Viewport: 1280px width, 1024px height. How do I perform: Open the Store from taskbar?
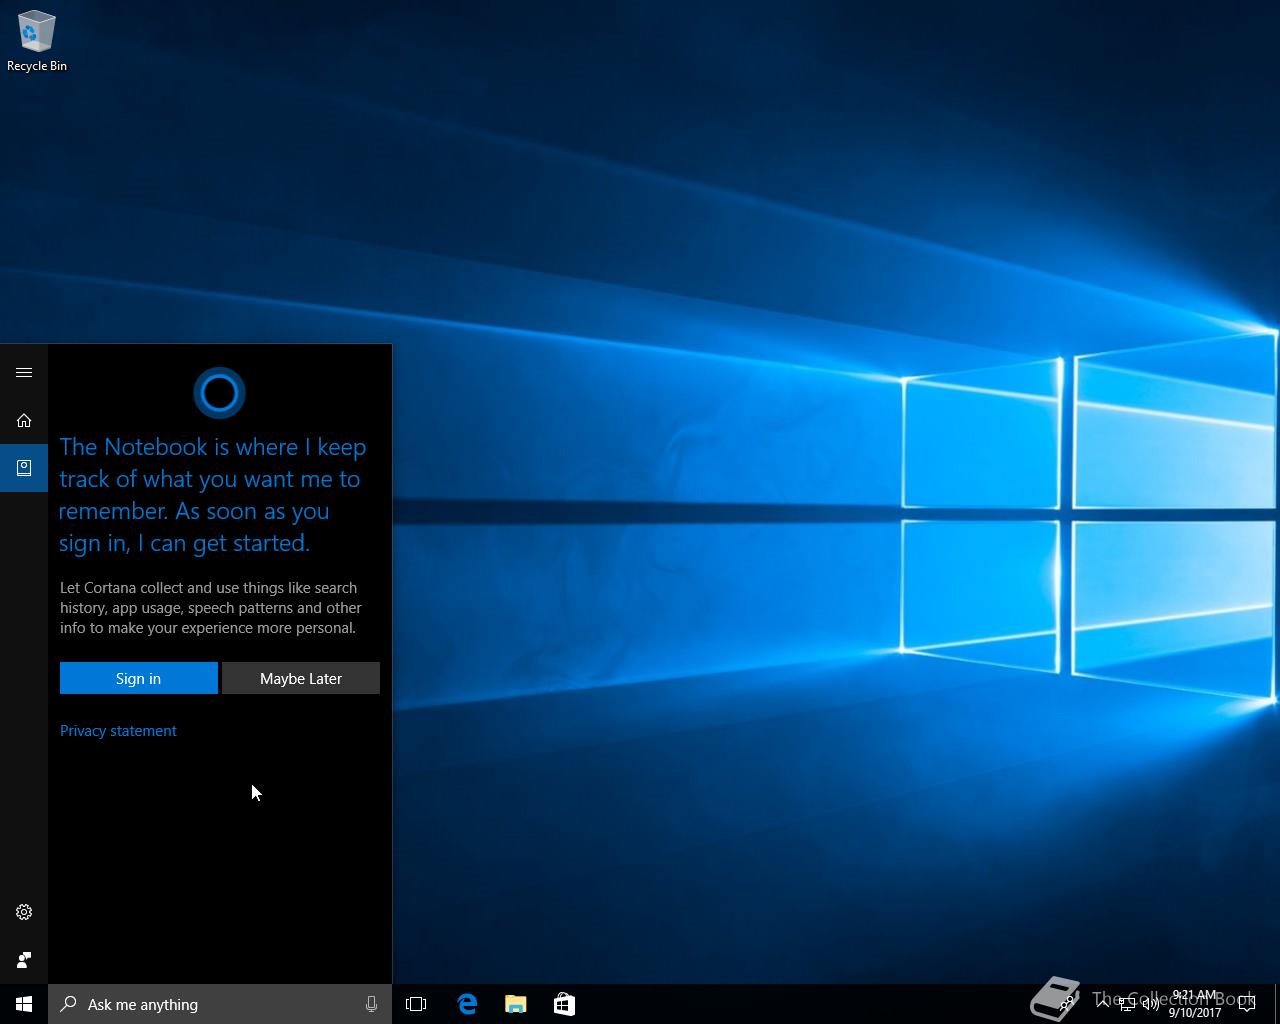point(564,1004)
